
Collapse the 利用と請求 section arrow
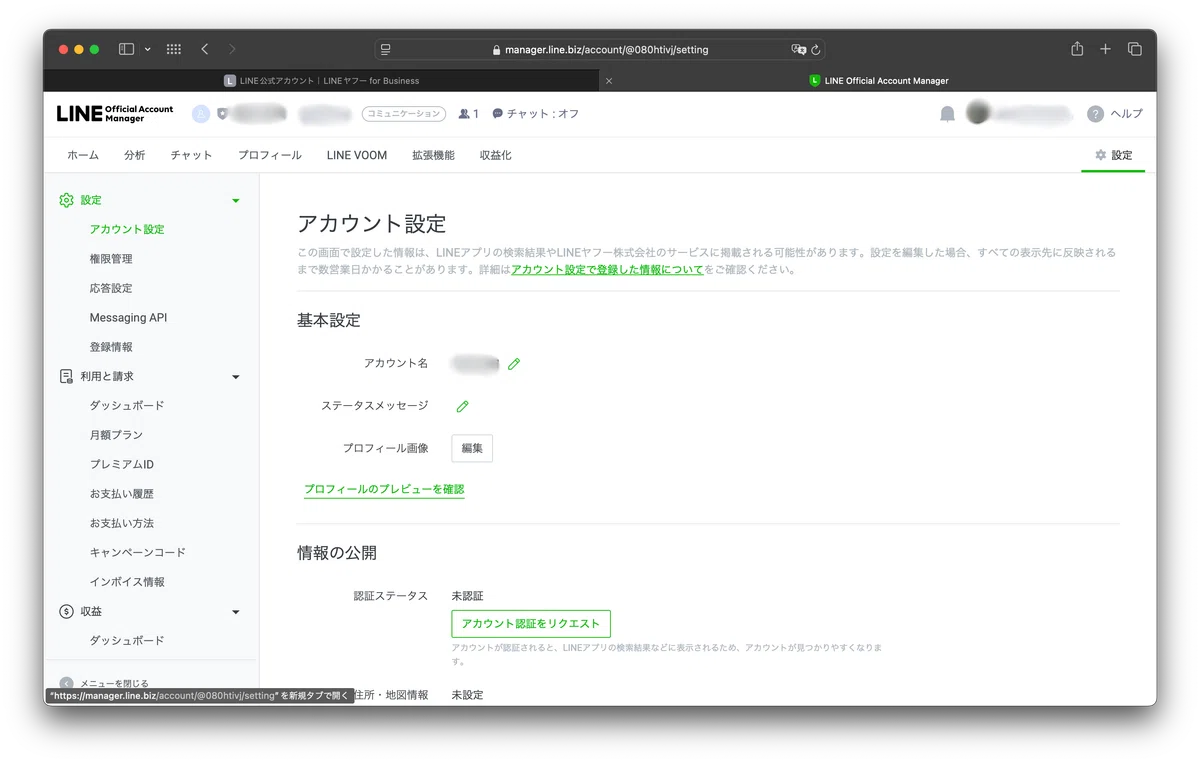pos(236,377)
